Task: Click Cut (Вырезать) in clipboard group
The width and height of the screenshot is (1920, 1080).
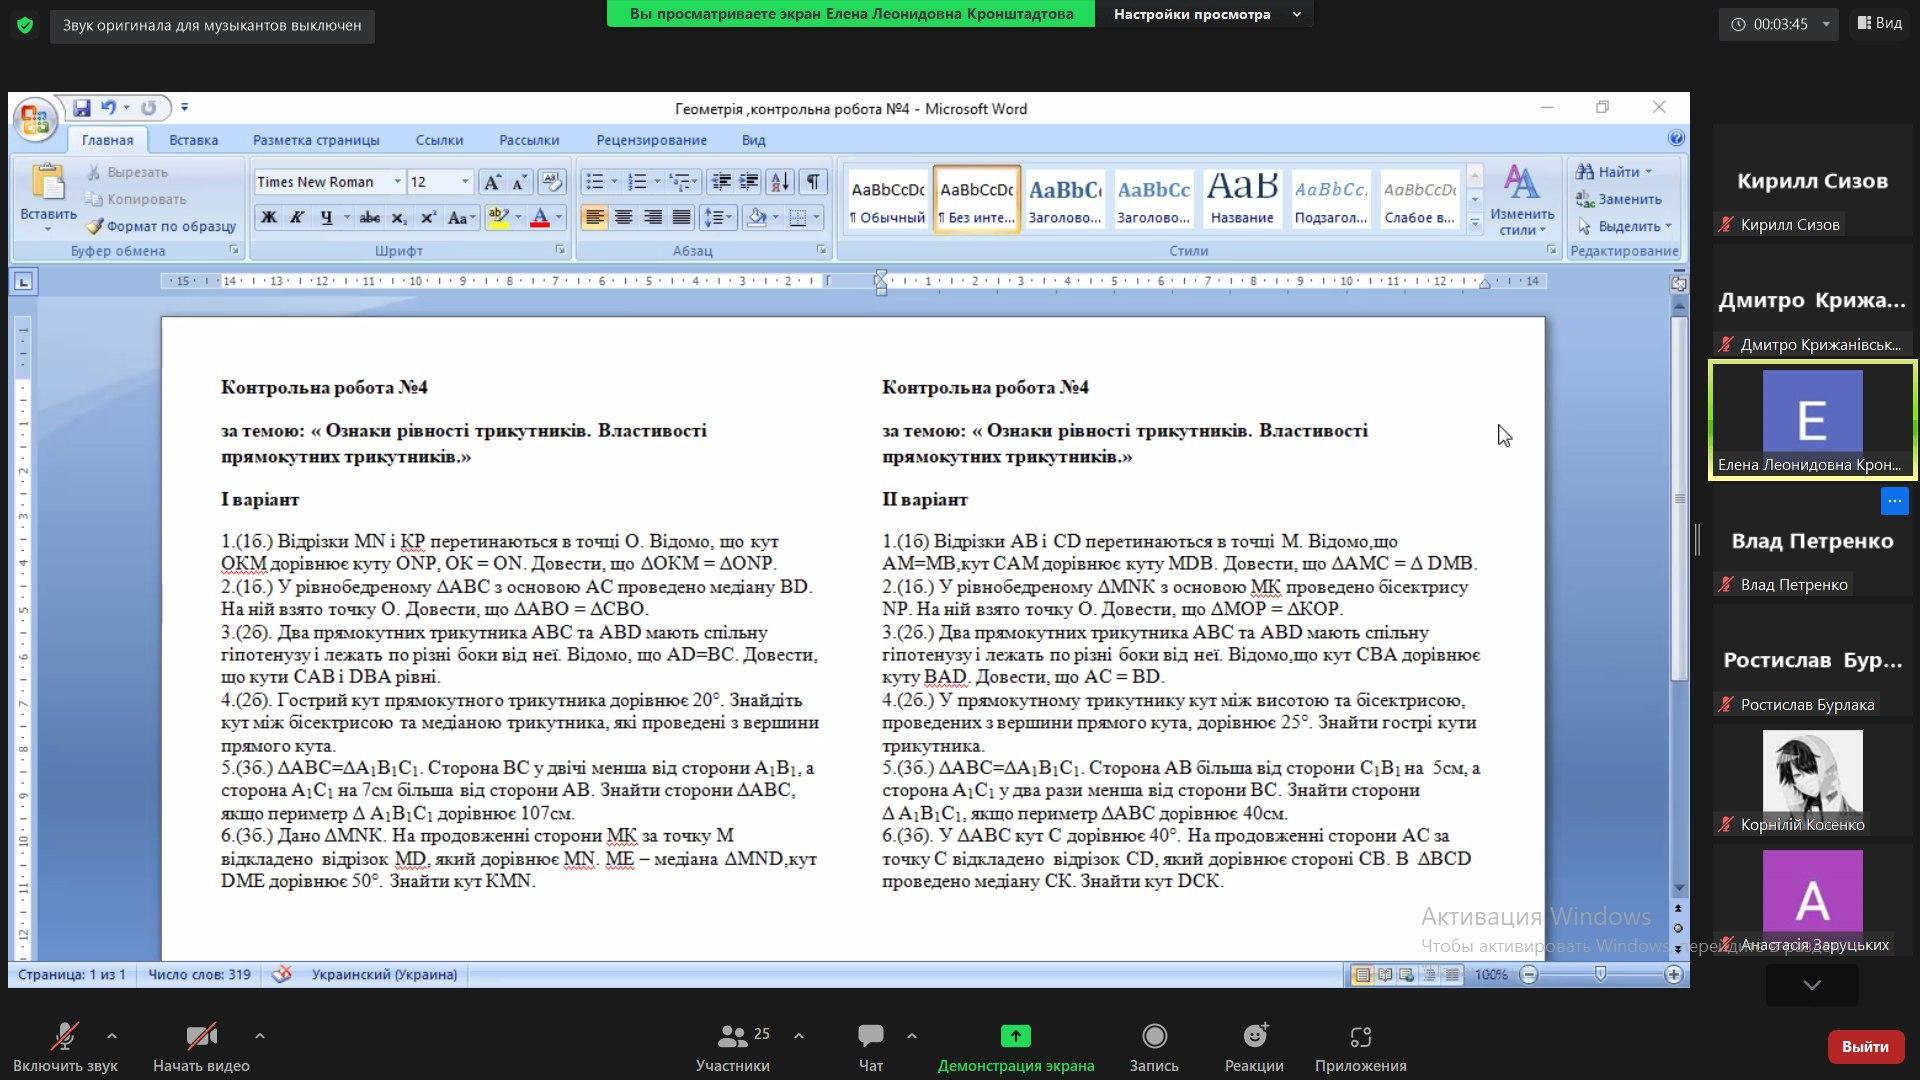Action: (127, 172)
